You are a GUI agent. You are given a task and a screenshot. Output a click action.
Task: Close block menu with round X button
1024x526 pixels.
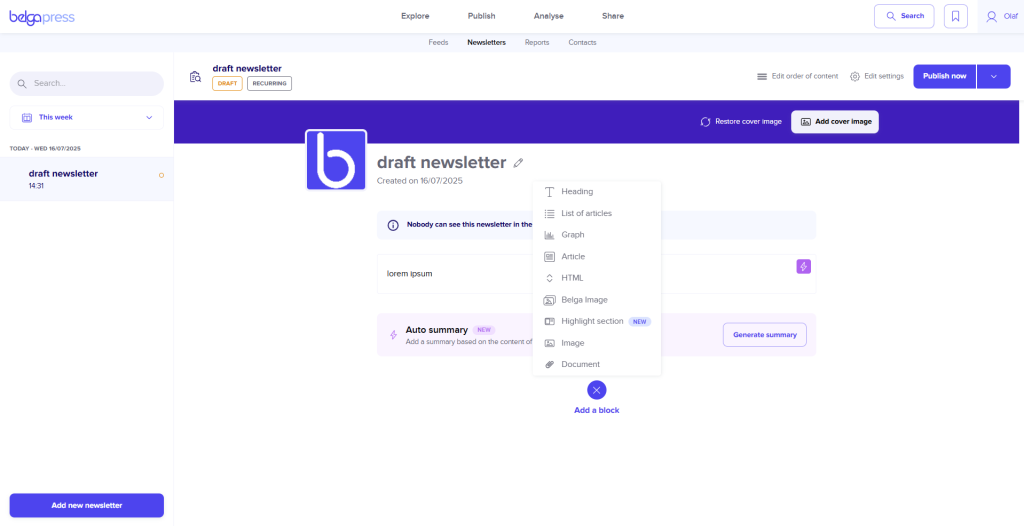pos(596,390)
